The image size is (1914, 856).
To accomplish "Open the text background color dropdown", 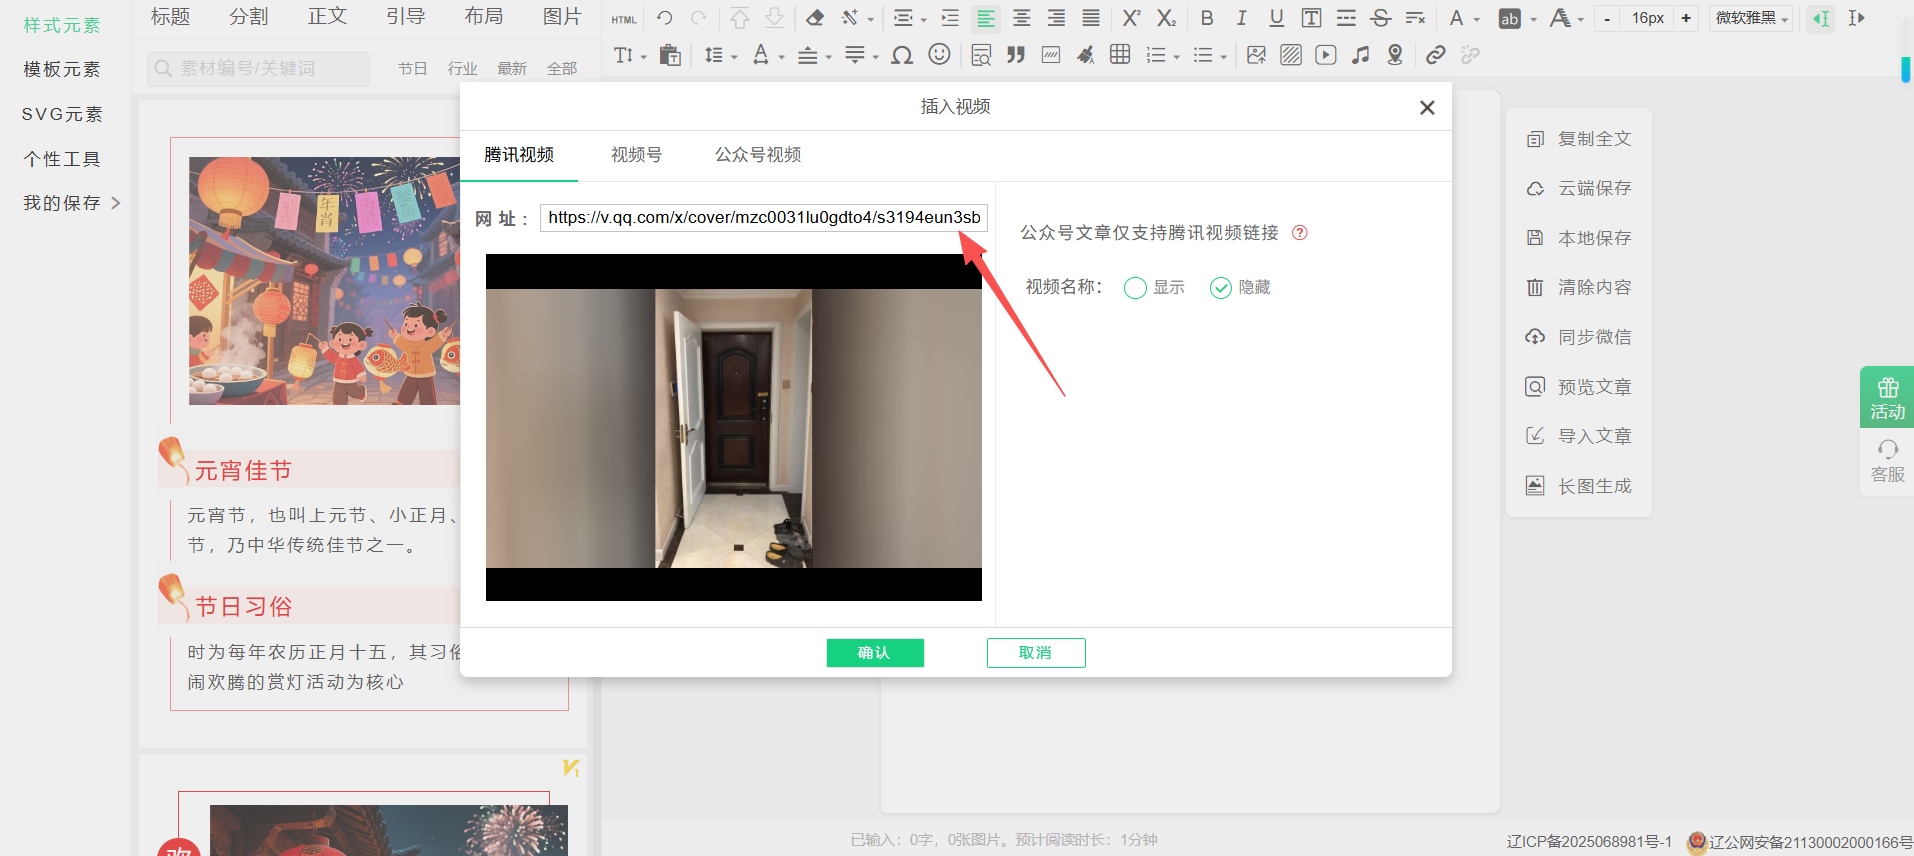I will pos(1533,19).
